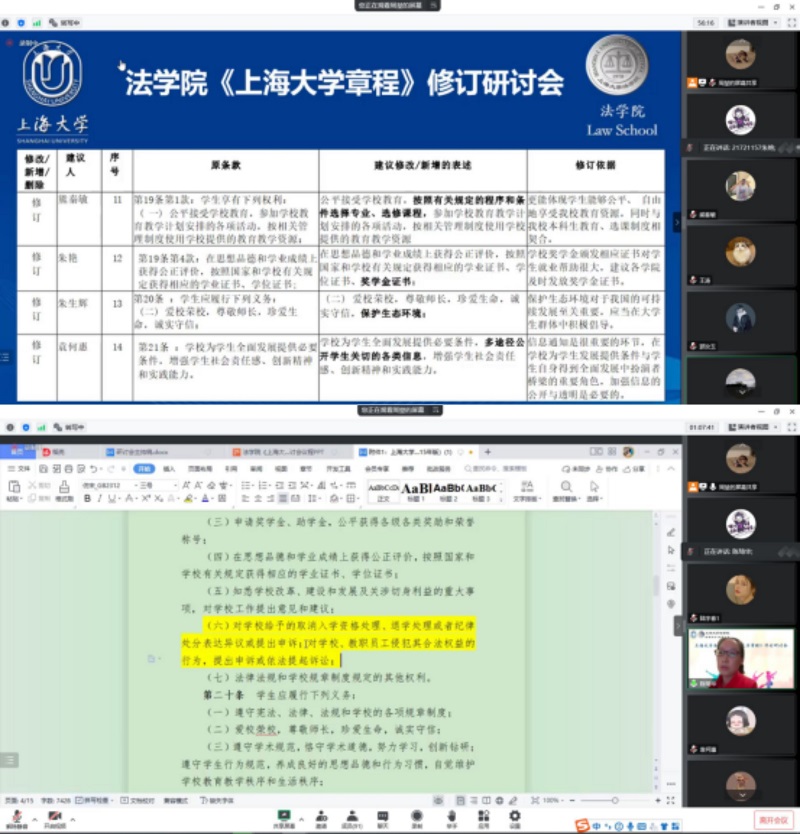Toggle underline formatting in WPS toolbar
Screen dimensions: 800x834
(x=112, y=498)
